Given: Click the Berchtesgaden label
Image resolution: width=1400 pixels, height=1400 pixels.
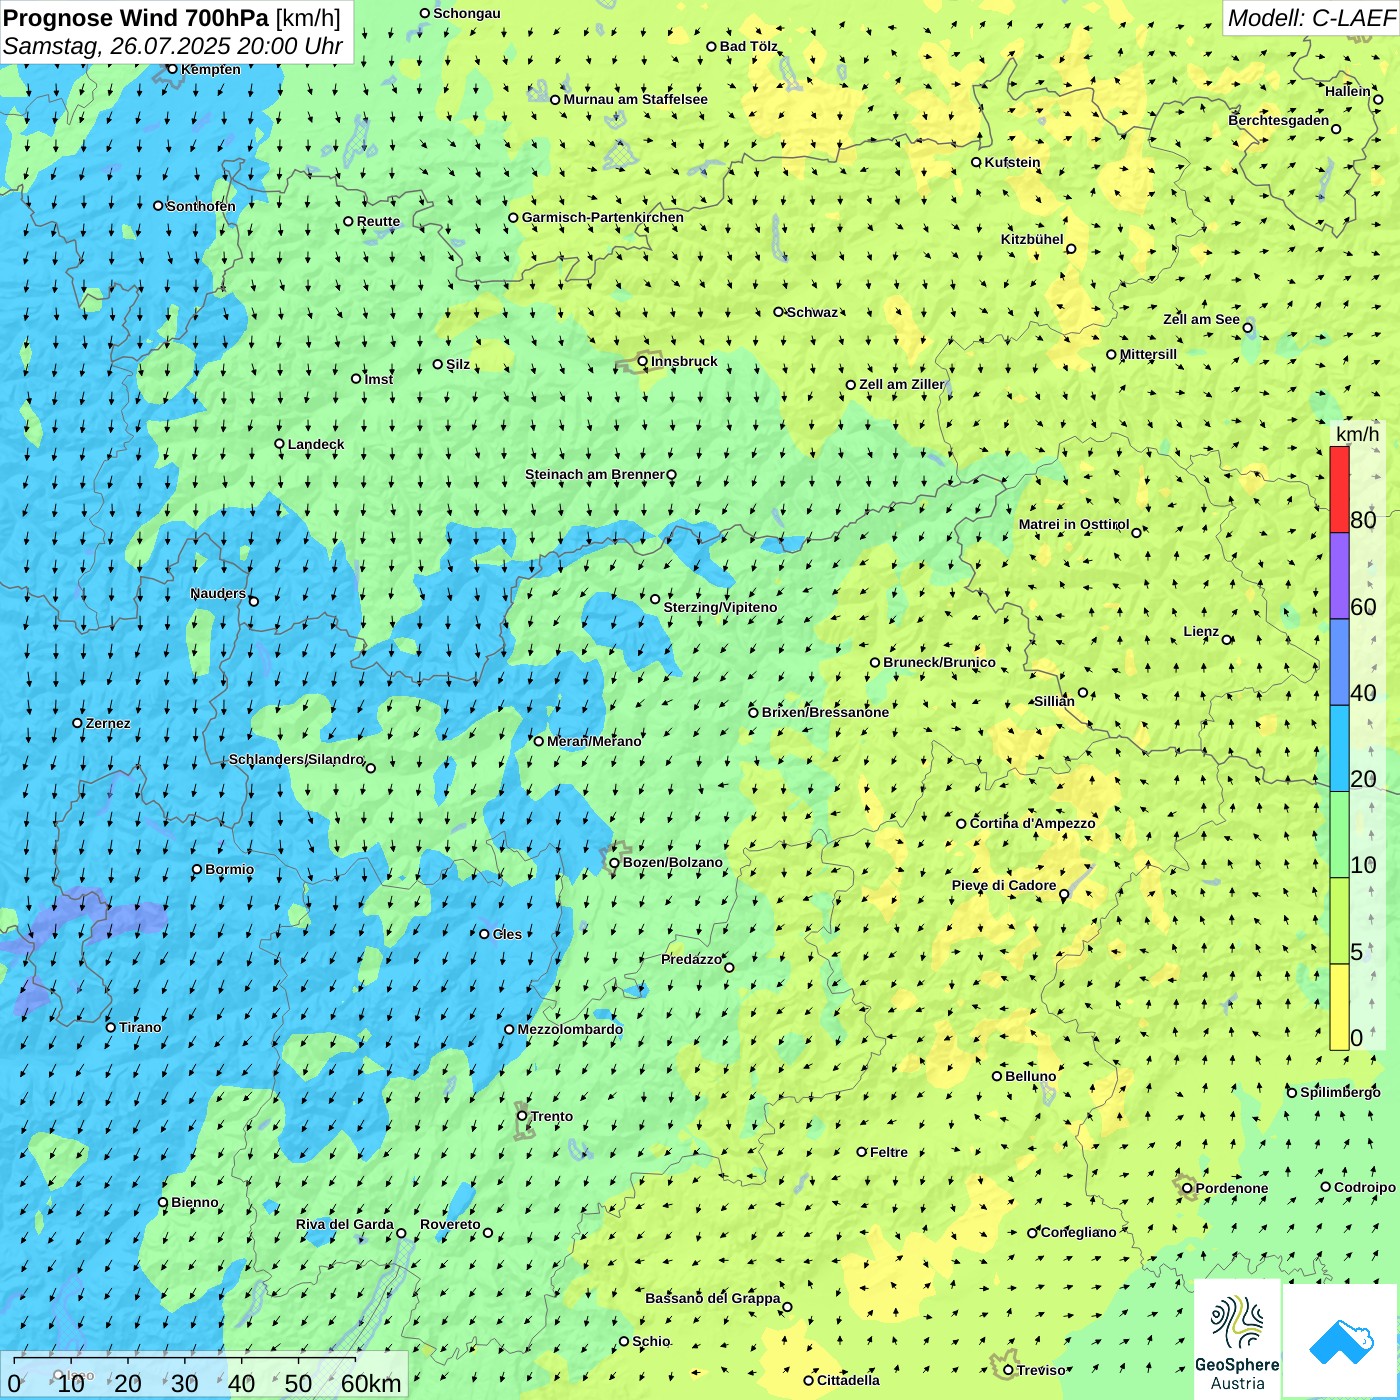Looking at the screenshot, I should [1279, 120].
